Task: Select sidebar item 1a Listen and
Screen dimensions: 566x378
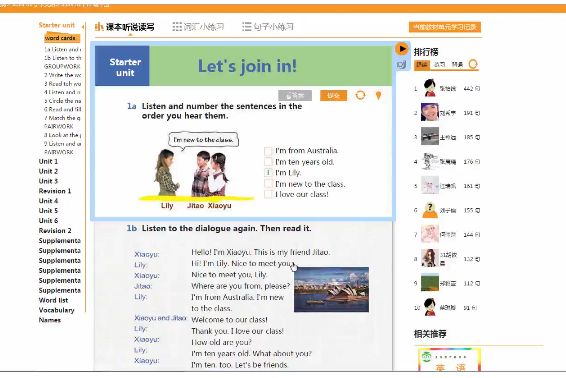Action: 62,49
